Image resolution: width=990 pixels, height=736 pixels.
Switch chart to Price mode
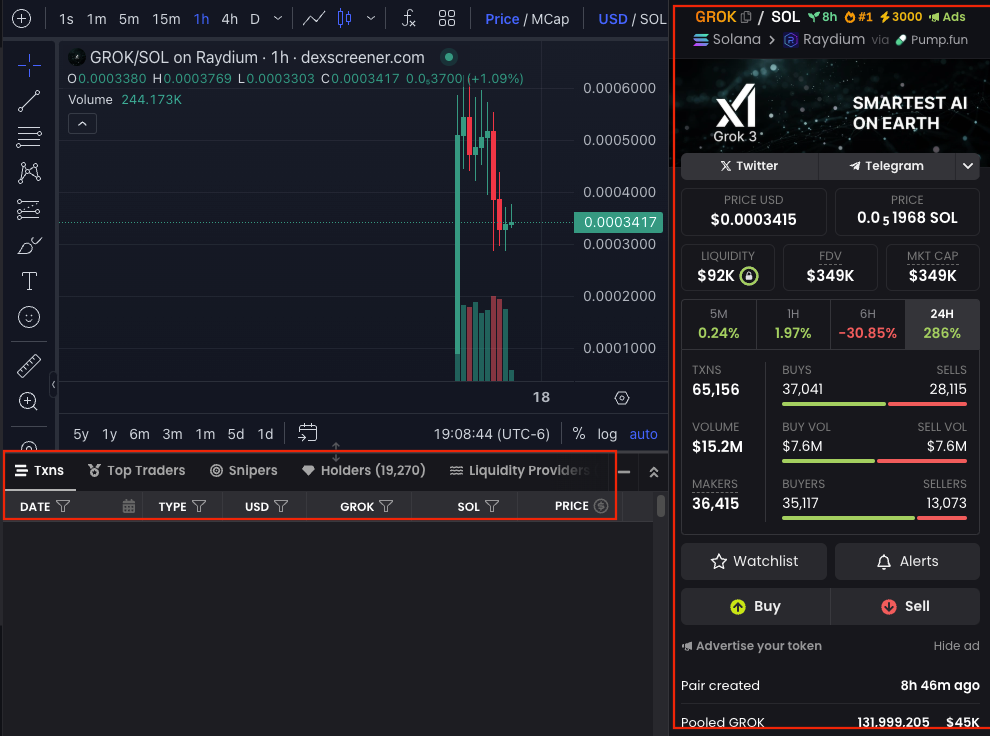click(502, 20)
